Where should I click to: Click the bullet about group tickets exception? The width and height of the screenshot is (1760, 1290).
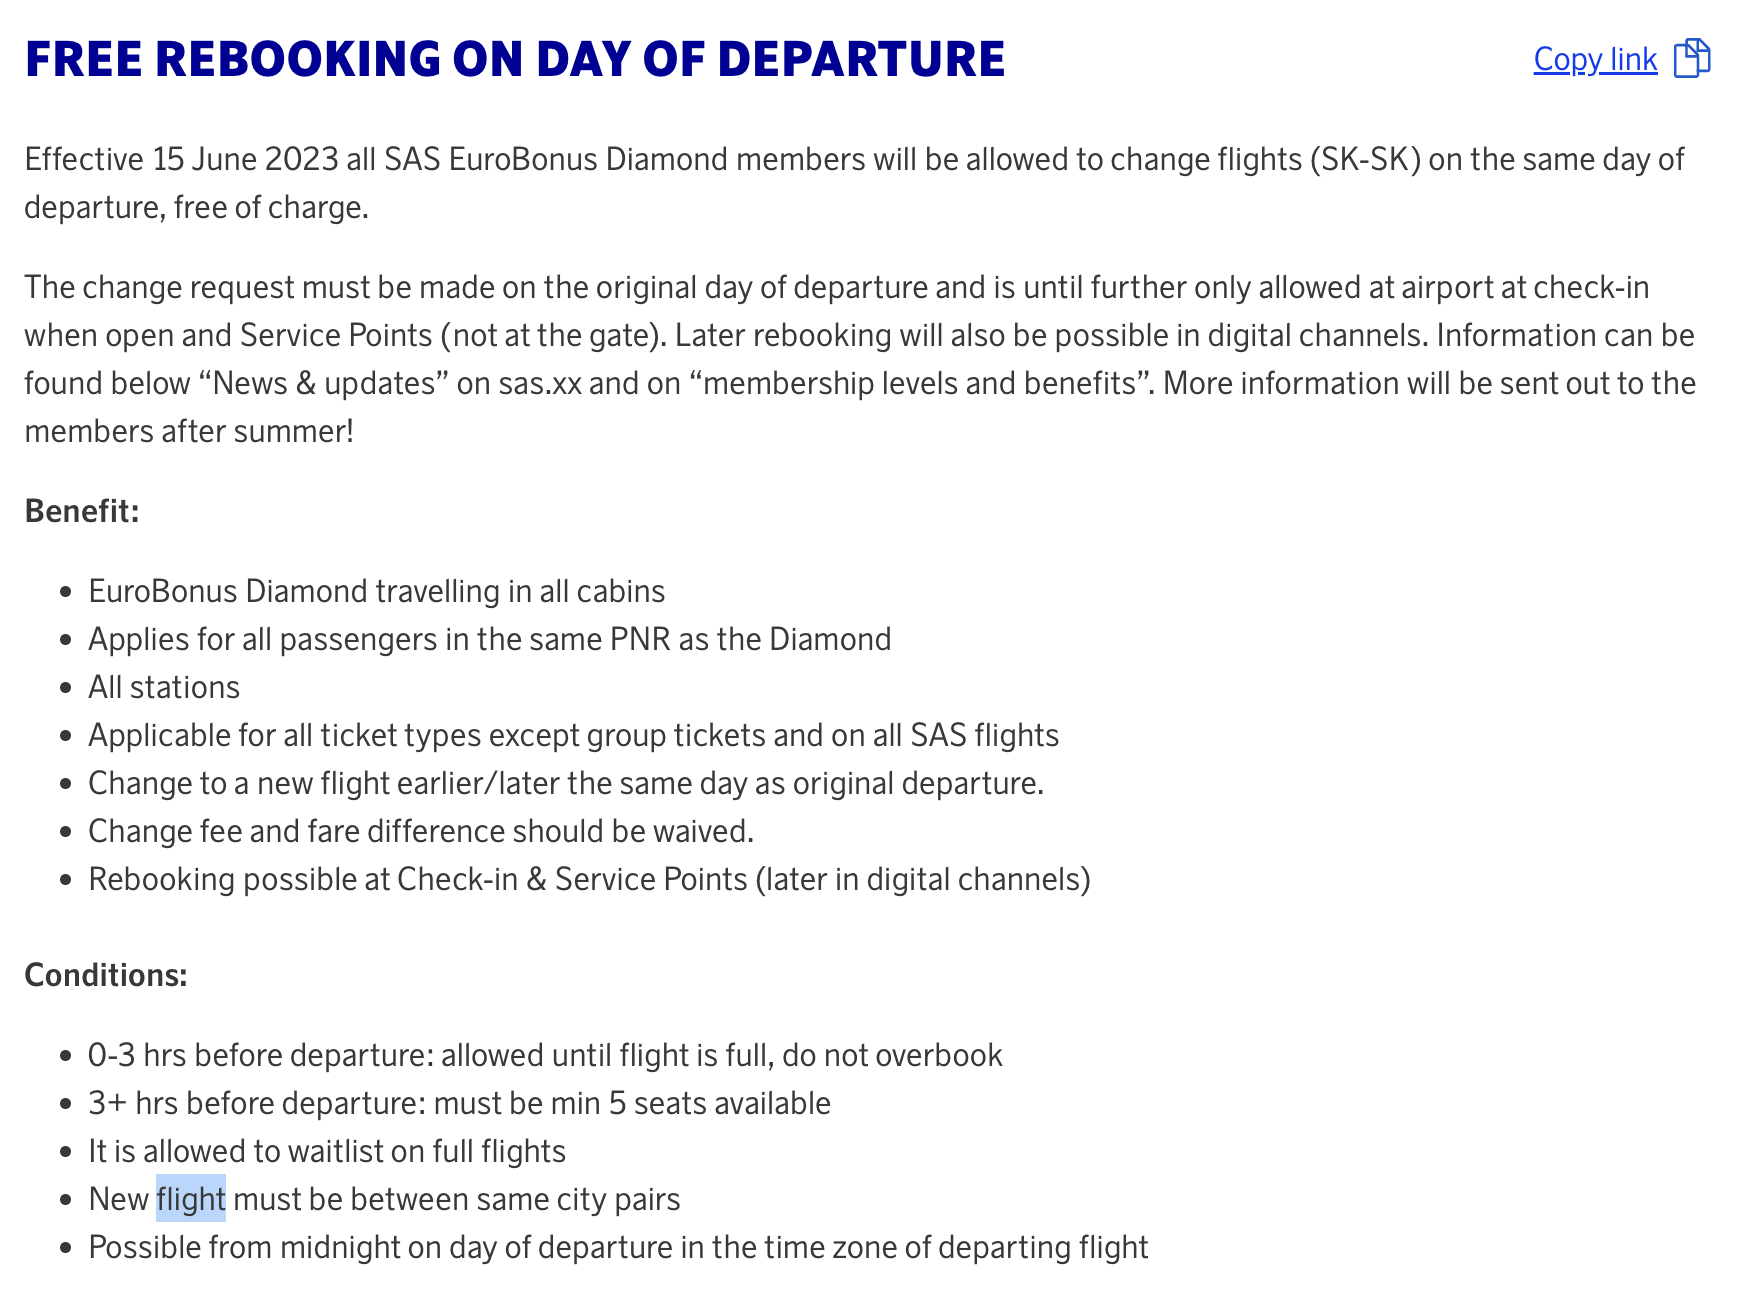pyautogui.click(x=573, y=735)
